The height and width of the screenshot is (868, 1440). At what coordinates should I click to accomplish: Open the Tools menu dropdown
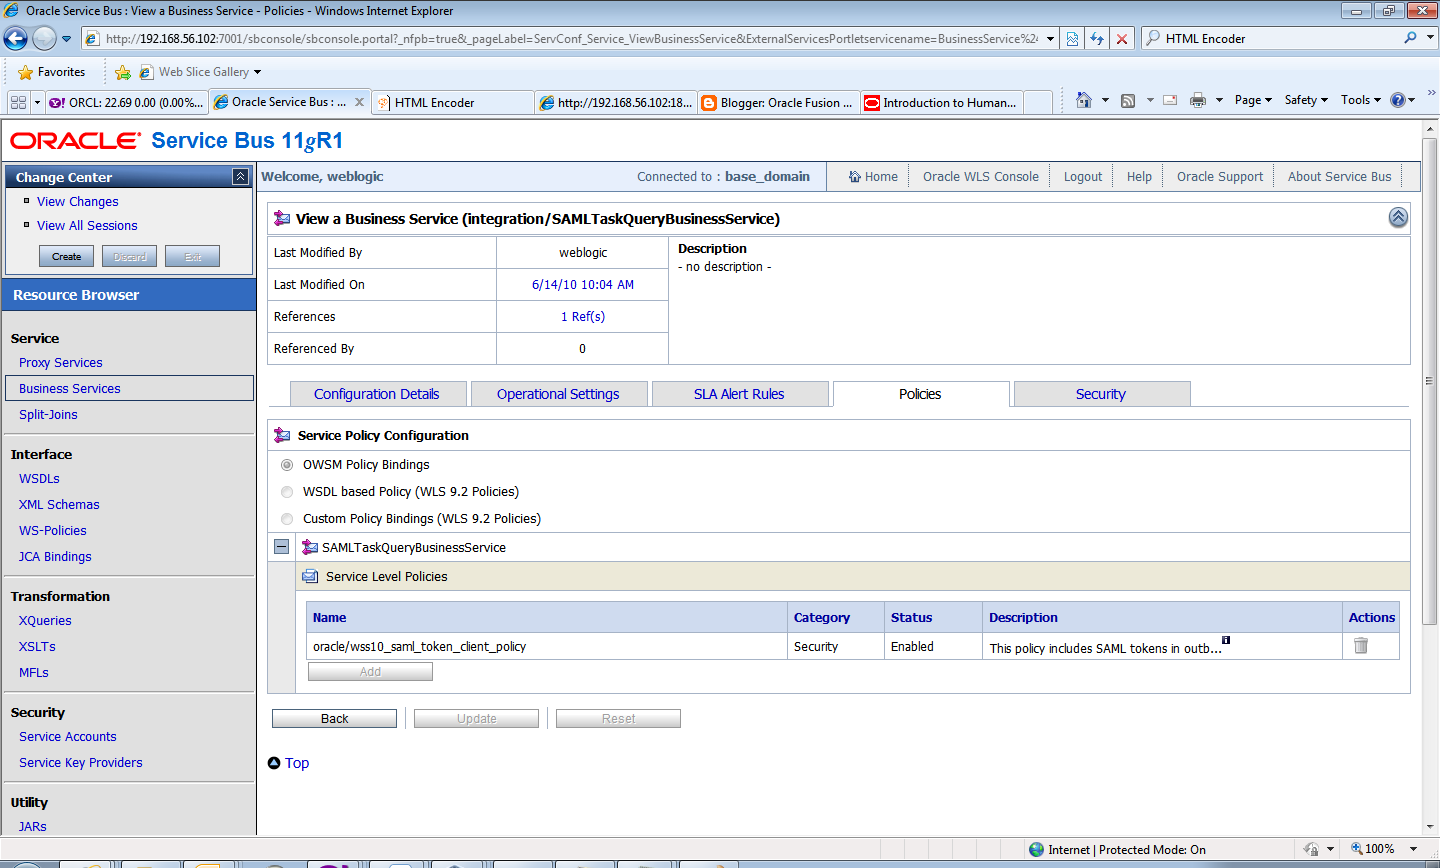click(1361, 100)
